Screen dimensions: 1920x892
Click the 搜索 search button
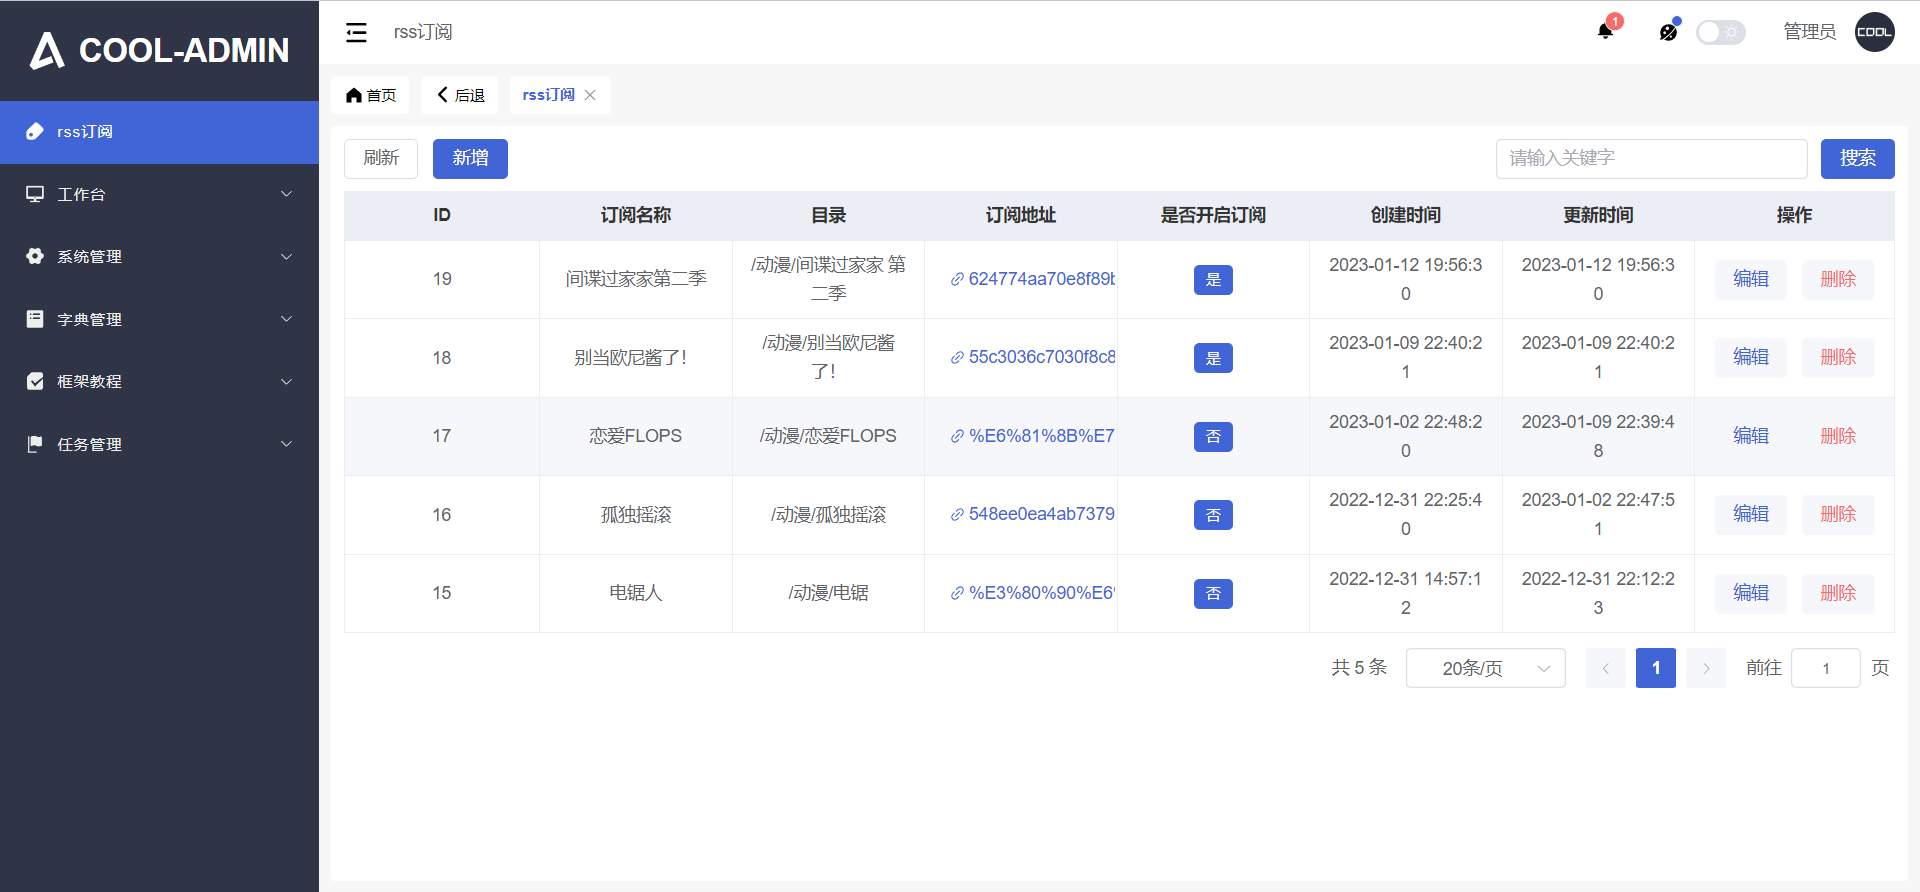pos(1857,159)
